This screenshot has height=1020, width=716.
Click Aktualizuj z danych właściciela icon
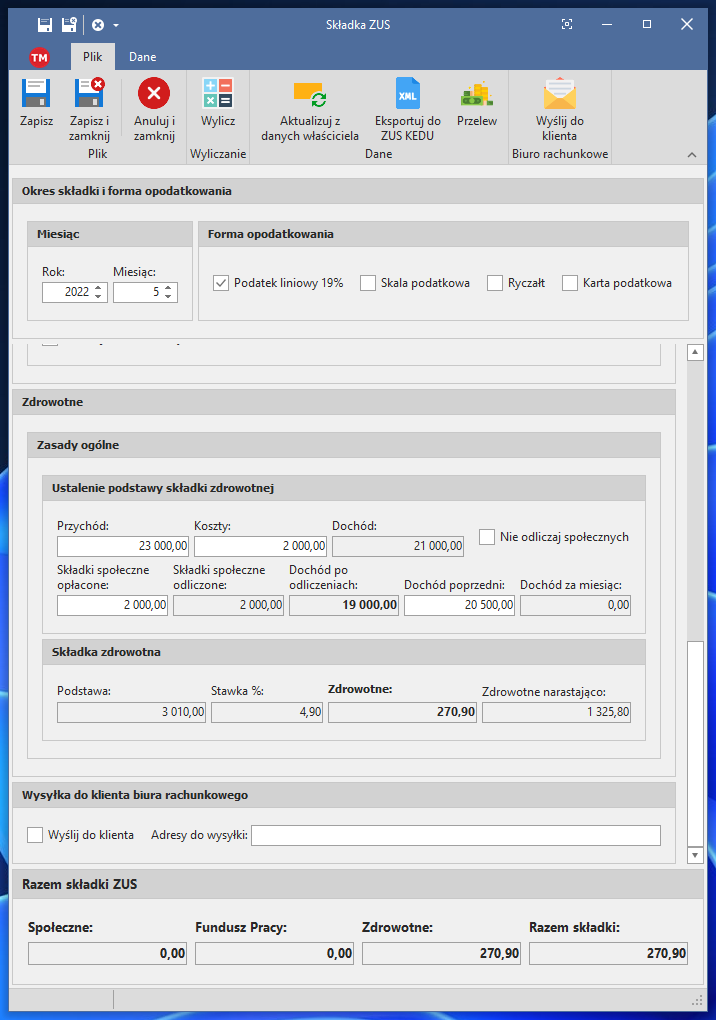(x=310, y=95)
